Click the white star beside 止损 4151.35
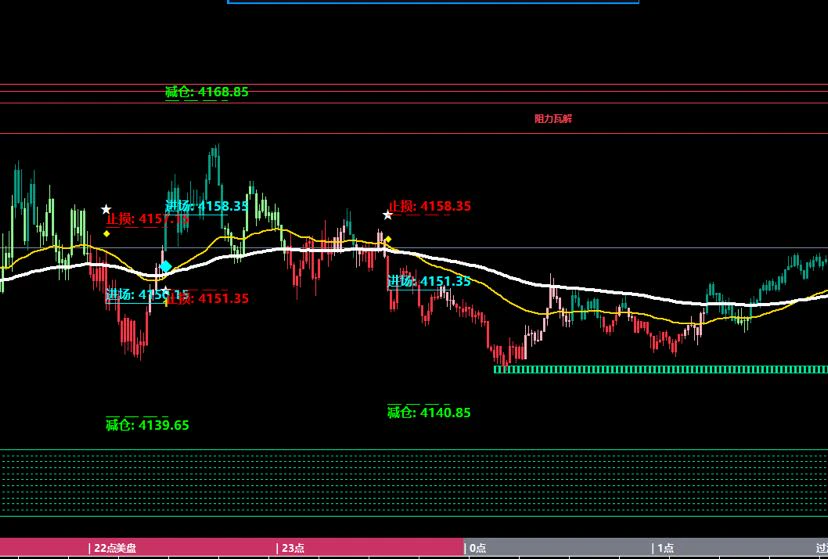This screenshot has height=559, width=828. tap(165, 290)
